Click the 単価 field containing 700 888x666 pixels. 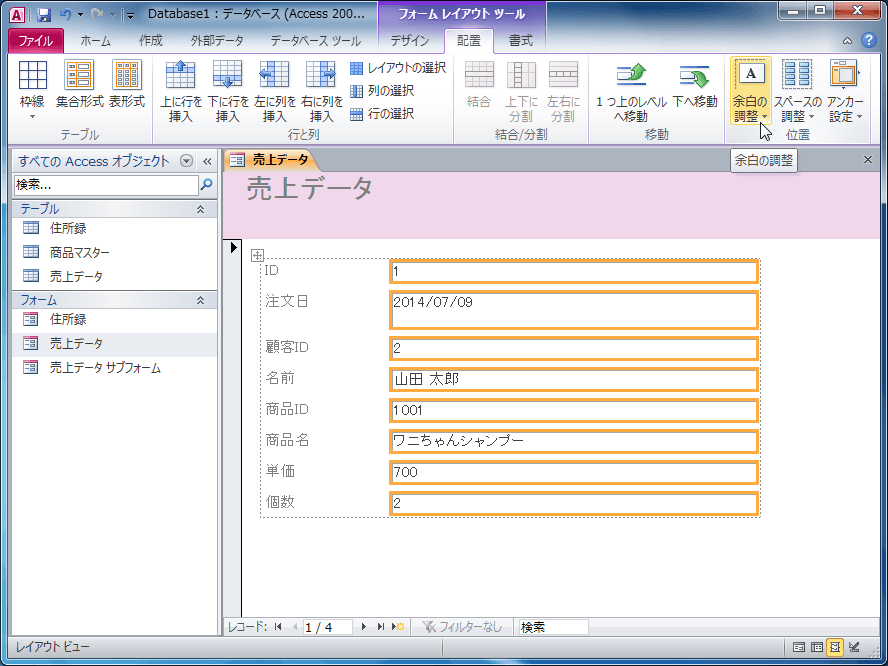(x=574, y=472)
